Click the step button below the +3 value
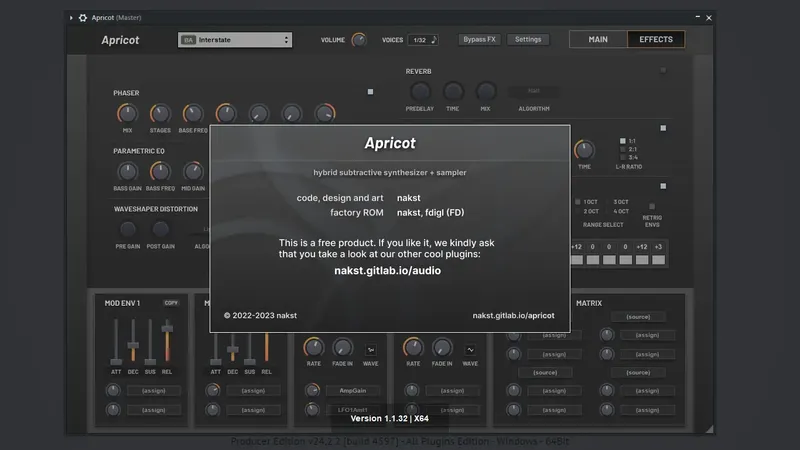Viewport: 800px width, 450px height. (x=658, y=260)
